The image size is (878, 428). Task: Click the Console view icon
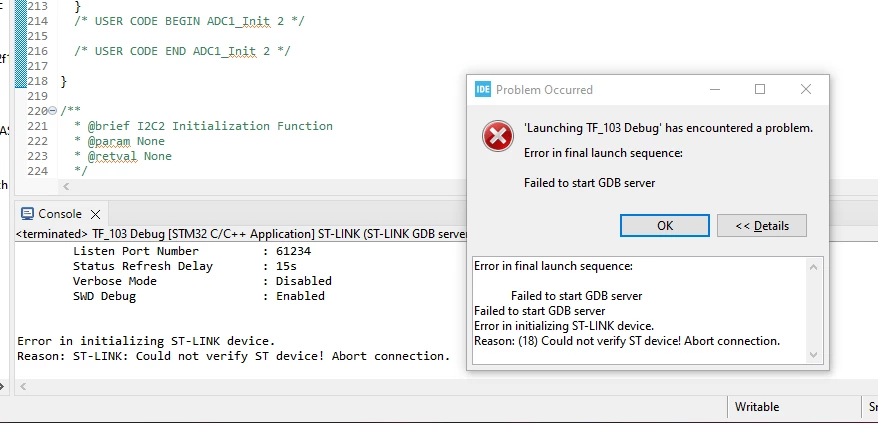(x=27, y=213)
